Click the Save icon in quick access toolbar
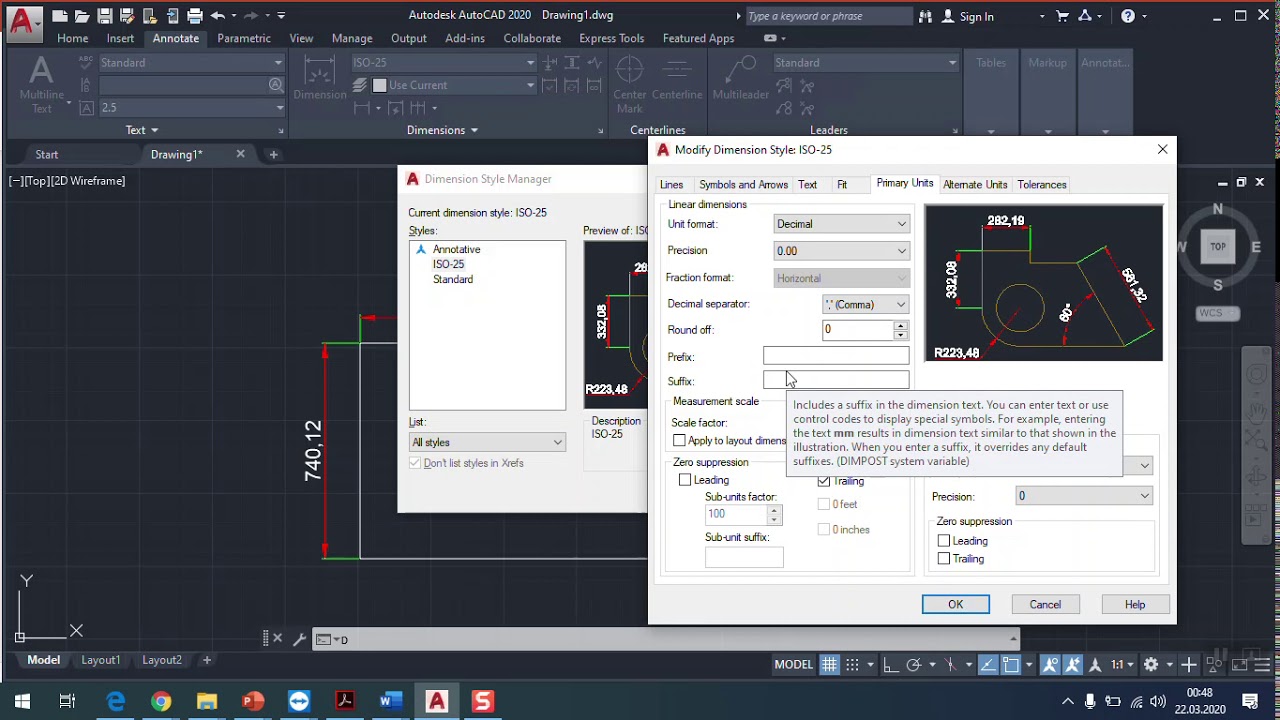 [104, 16]
